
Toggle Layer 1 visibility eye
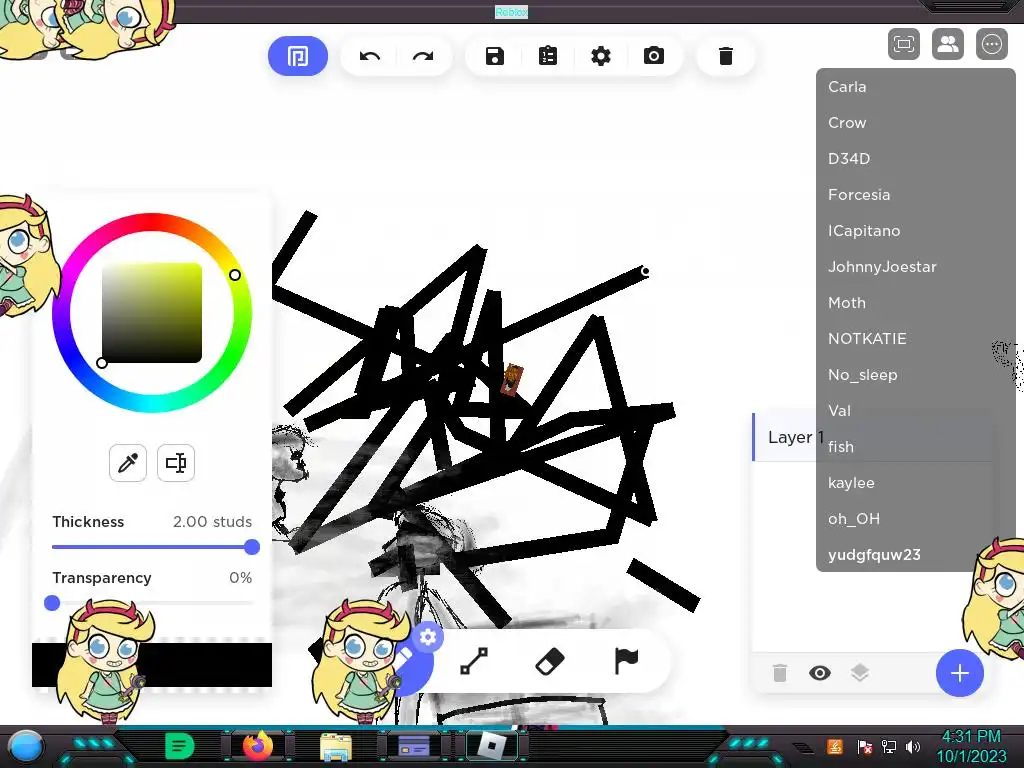click(820, 673)
